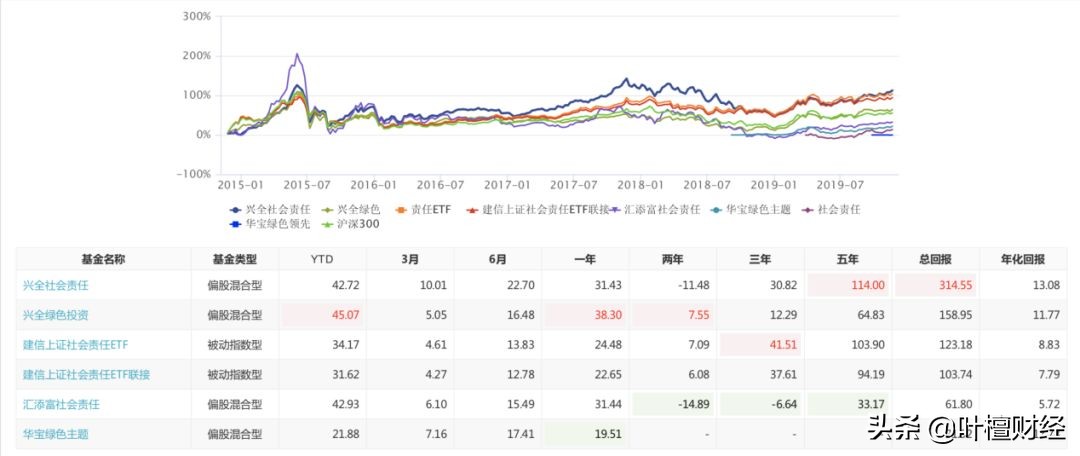Viewport: 1080px width, 456px height.
Task: Sort table by YTD column header
Action: point(323,258)
